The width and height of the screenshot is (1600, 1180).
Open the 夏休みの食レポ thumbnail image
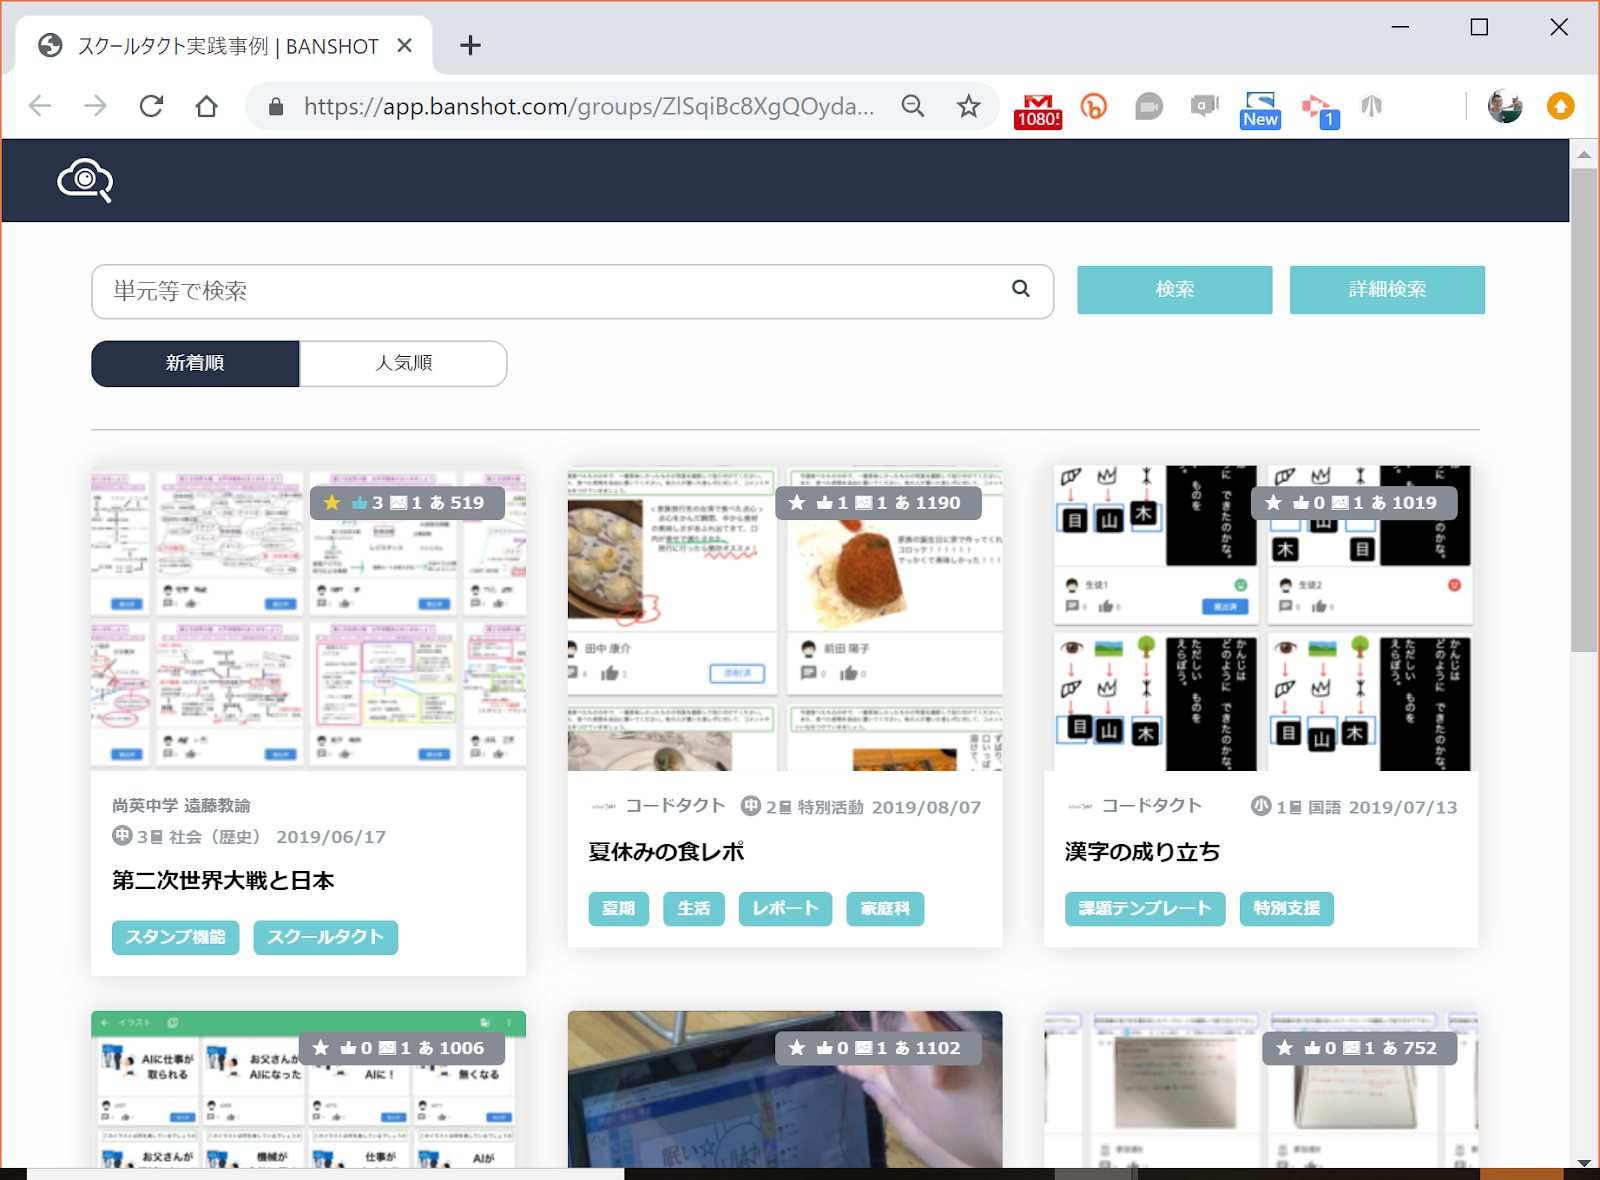tap(785, 618)
